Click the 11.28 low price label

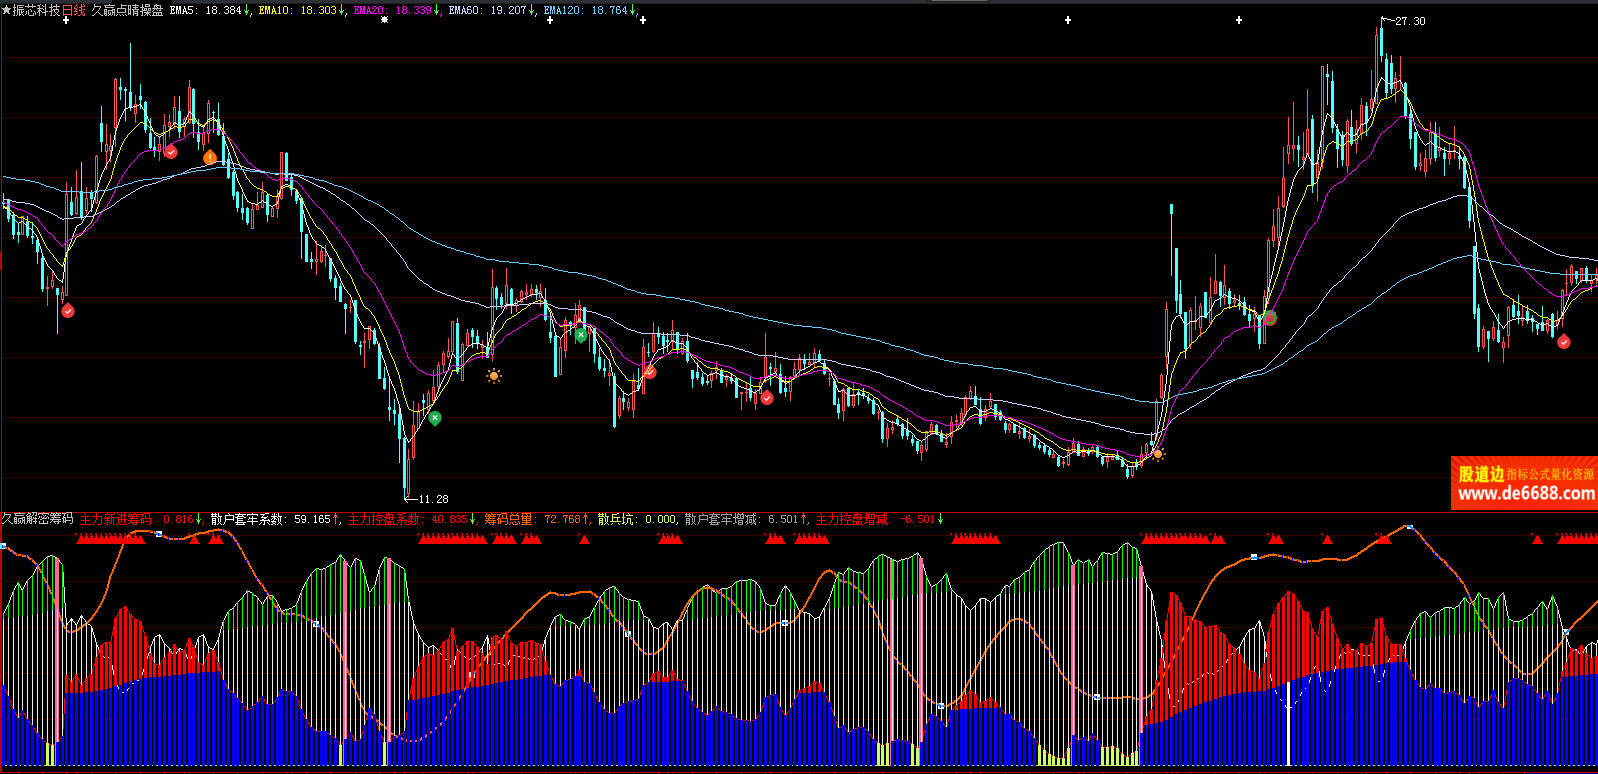(x=432, y=499)
